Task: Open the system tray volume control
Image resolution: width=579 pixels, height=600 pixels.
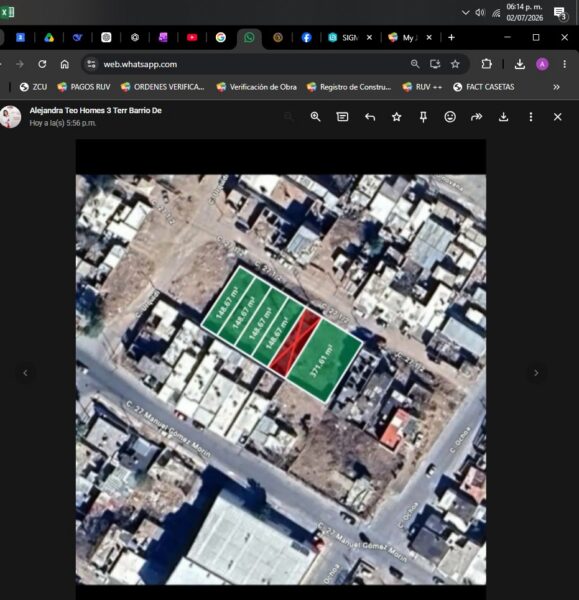Action: coord(480,13)
